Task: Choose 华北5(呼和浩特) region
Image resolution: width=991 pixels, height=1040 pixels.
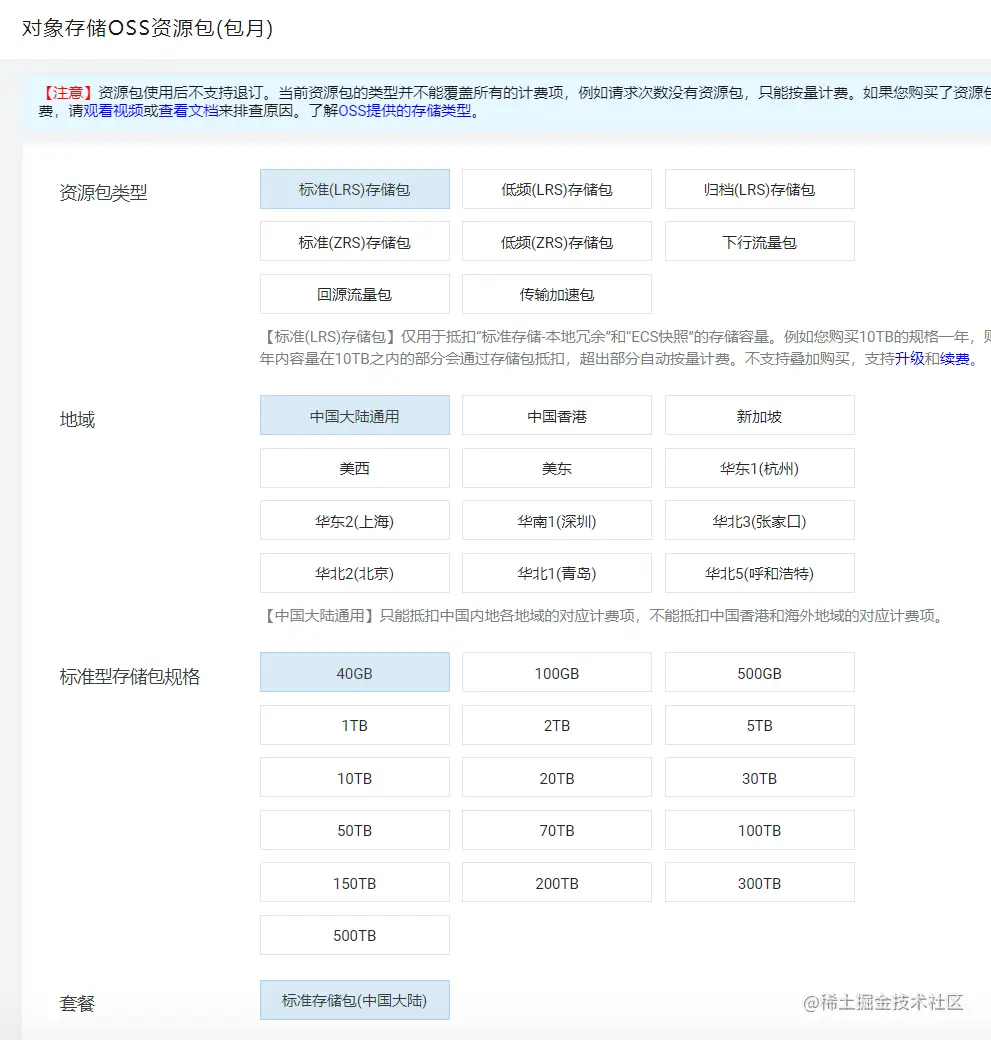Action: [x=760, y=573]
